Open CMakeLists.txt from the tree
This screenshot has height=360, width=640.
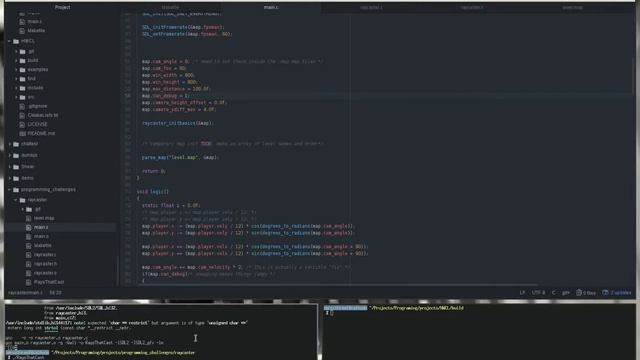coord(43,115)
